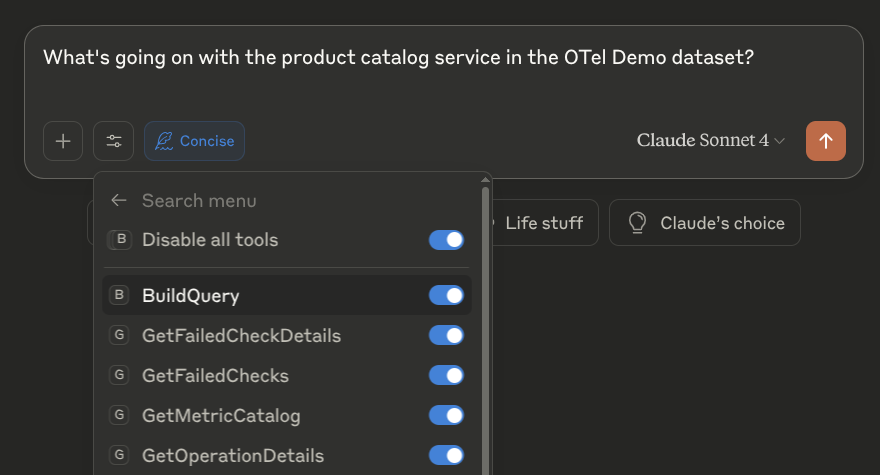Toggle the BuildQuery tool switch

(446, 295)
